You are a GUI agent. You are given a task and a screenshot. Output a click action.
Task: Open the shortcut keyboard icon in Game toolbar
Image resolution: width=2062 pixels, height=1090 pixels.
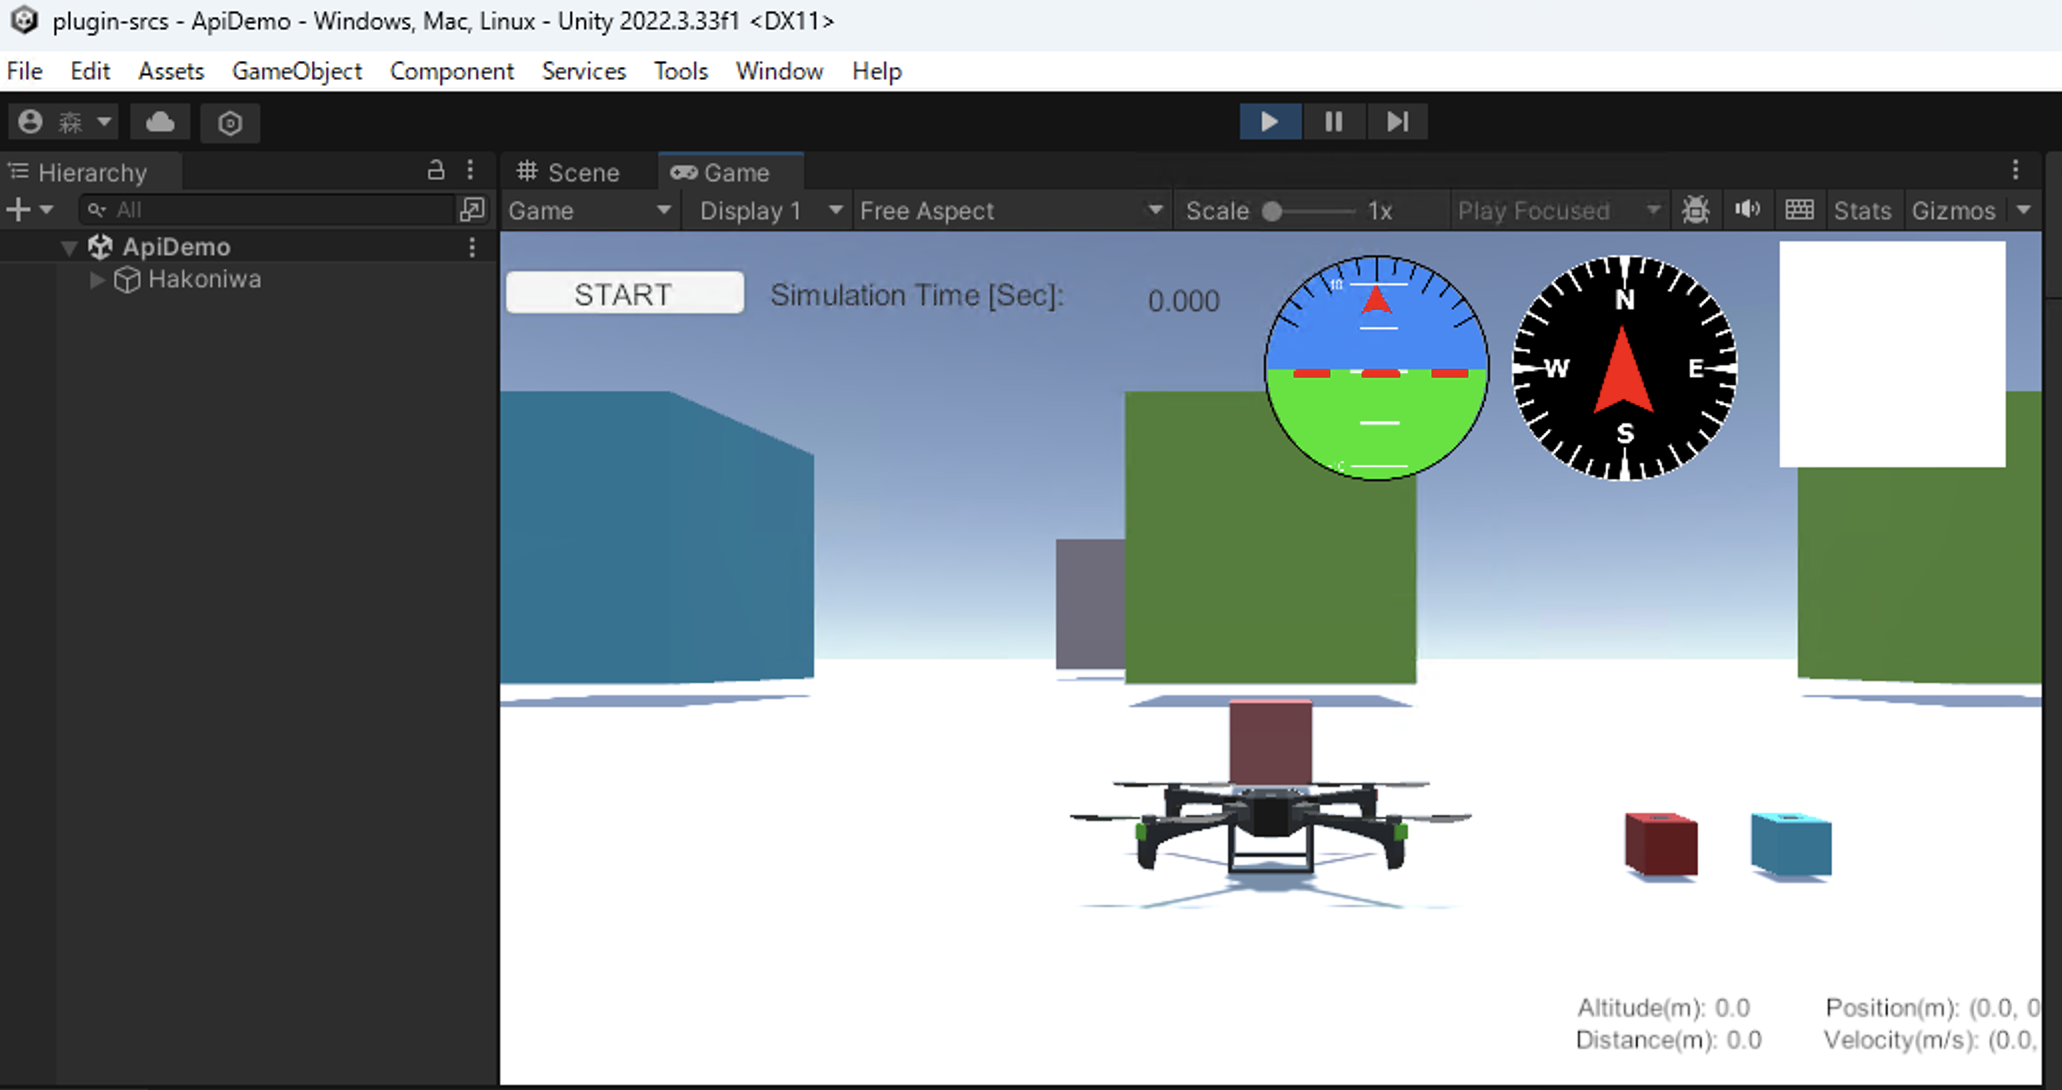coord(1799,210)
